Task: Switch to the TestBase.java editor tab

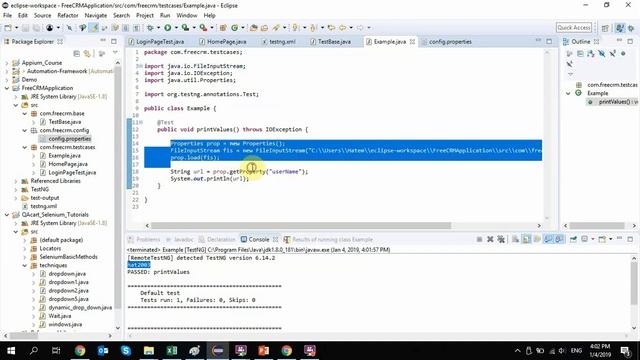Action: [x=330, y=42]
